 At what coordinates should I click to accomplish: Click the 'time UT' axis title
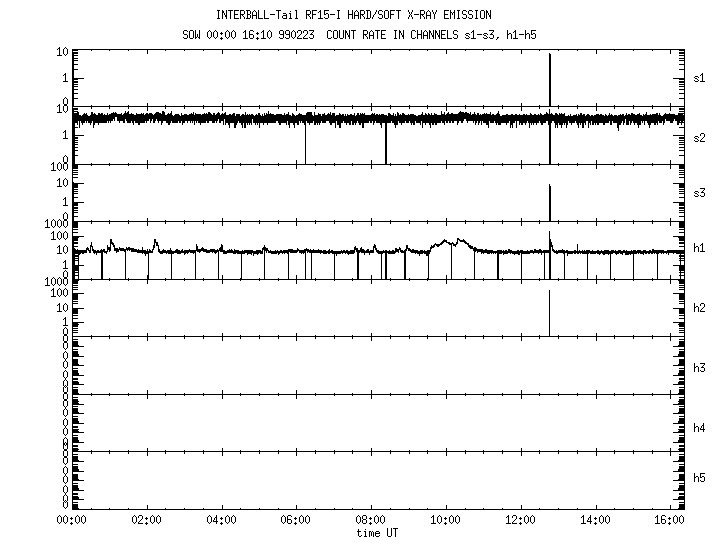[376, 534]
